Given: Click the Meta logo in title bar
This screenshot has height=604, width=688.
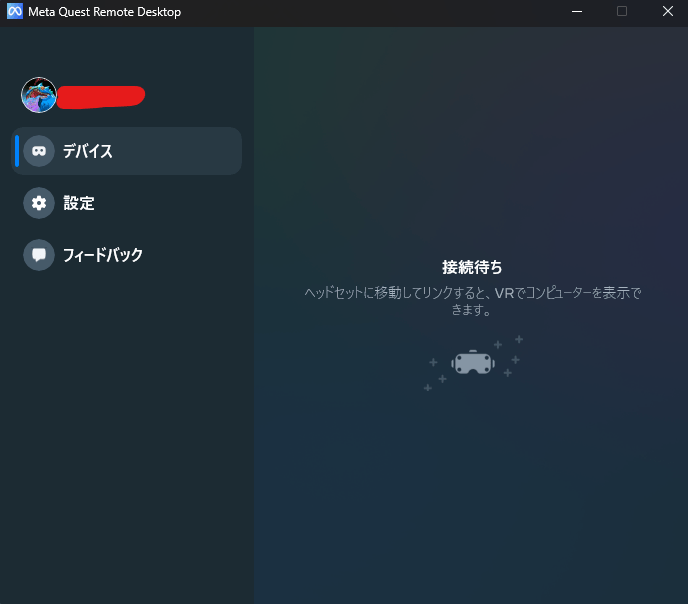Looking at the screenshot, I should pyautogui.click(x=14, y=11).
